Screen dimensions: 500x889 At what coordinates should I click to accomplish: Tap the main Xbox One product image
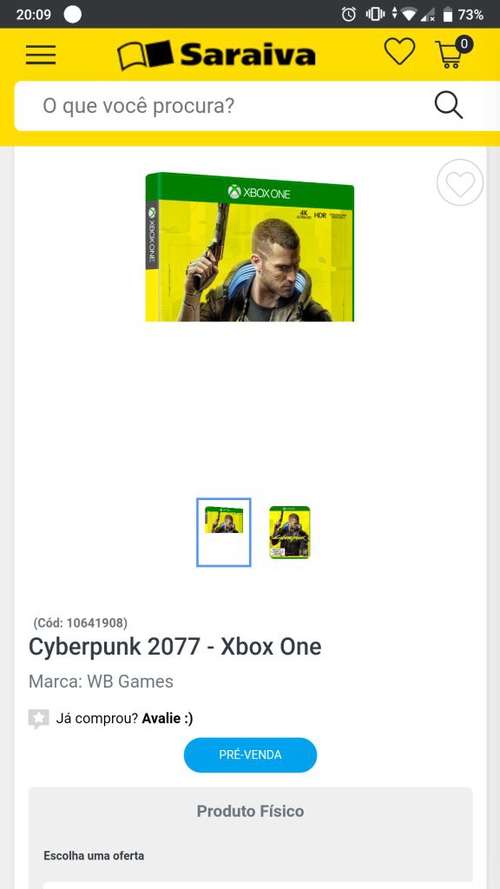coord(249,247)
